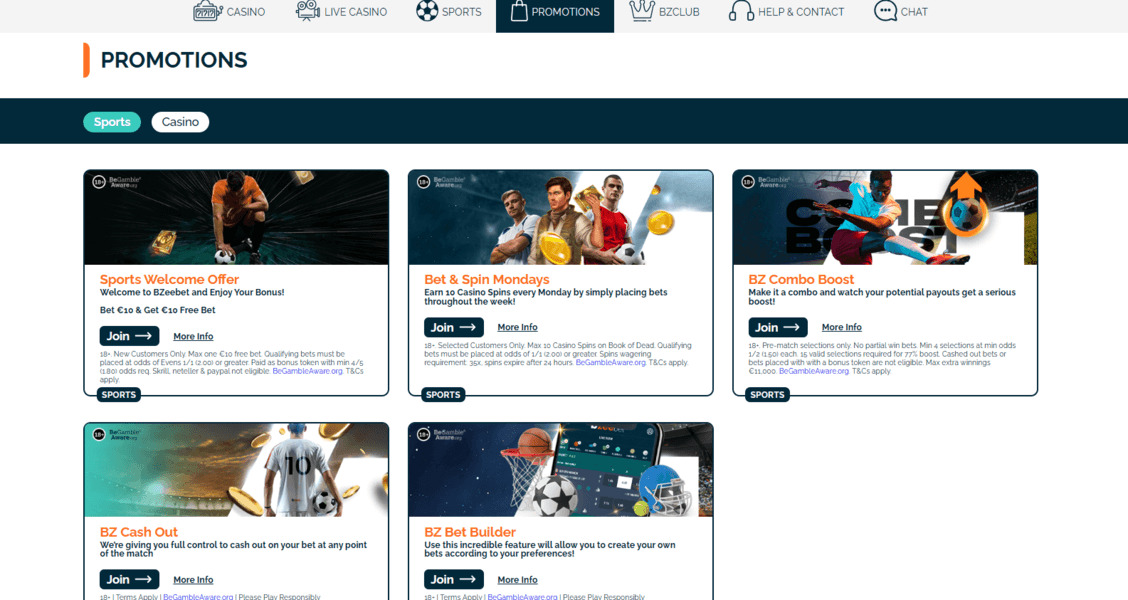
Task: Open BeGambleAware.org link in BZ Cash Out terms
Action: click(x=198, y=596)
